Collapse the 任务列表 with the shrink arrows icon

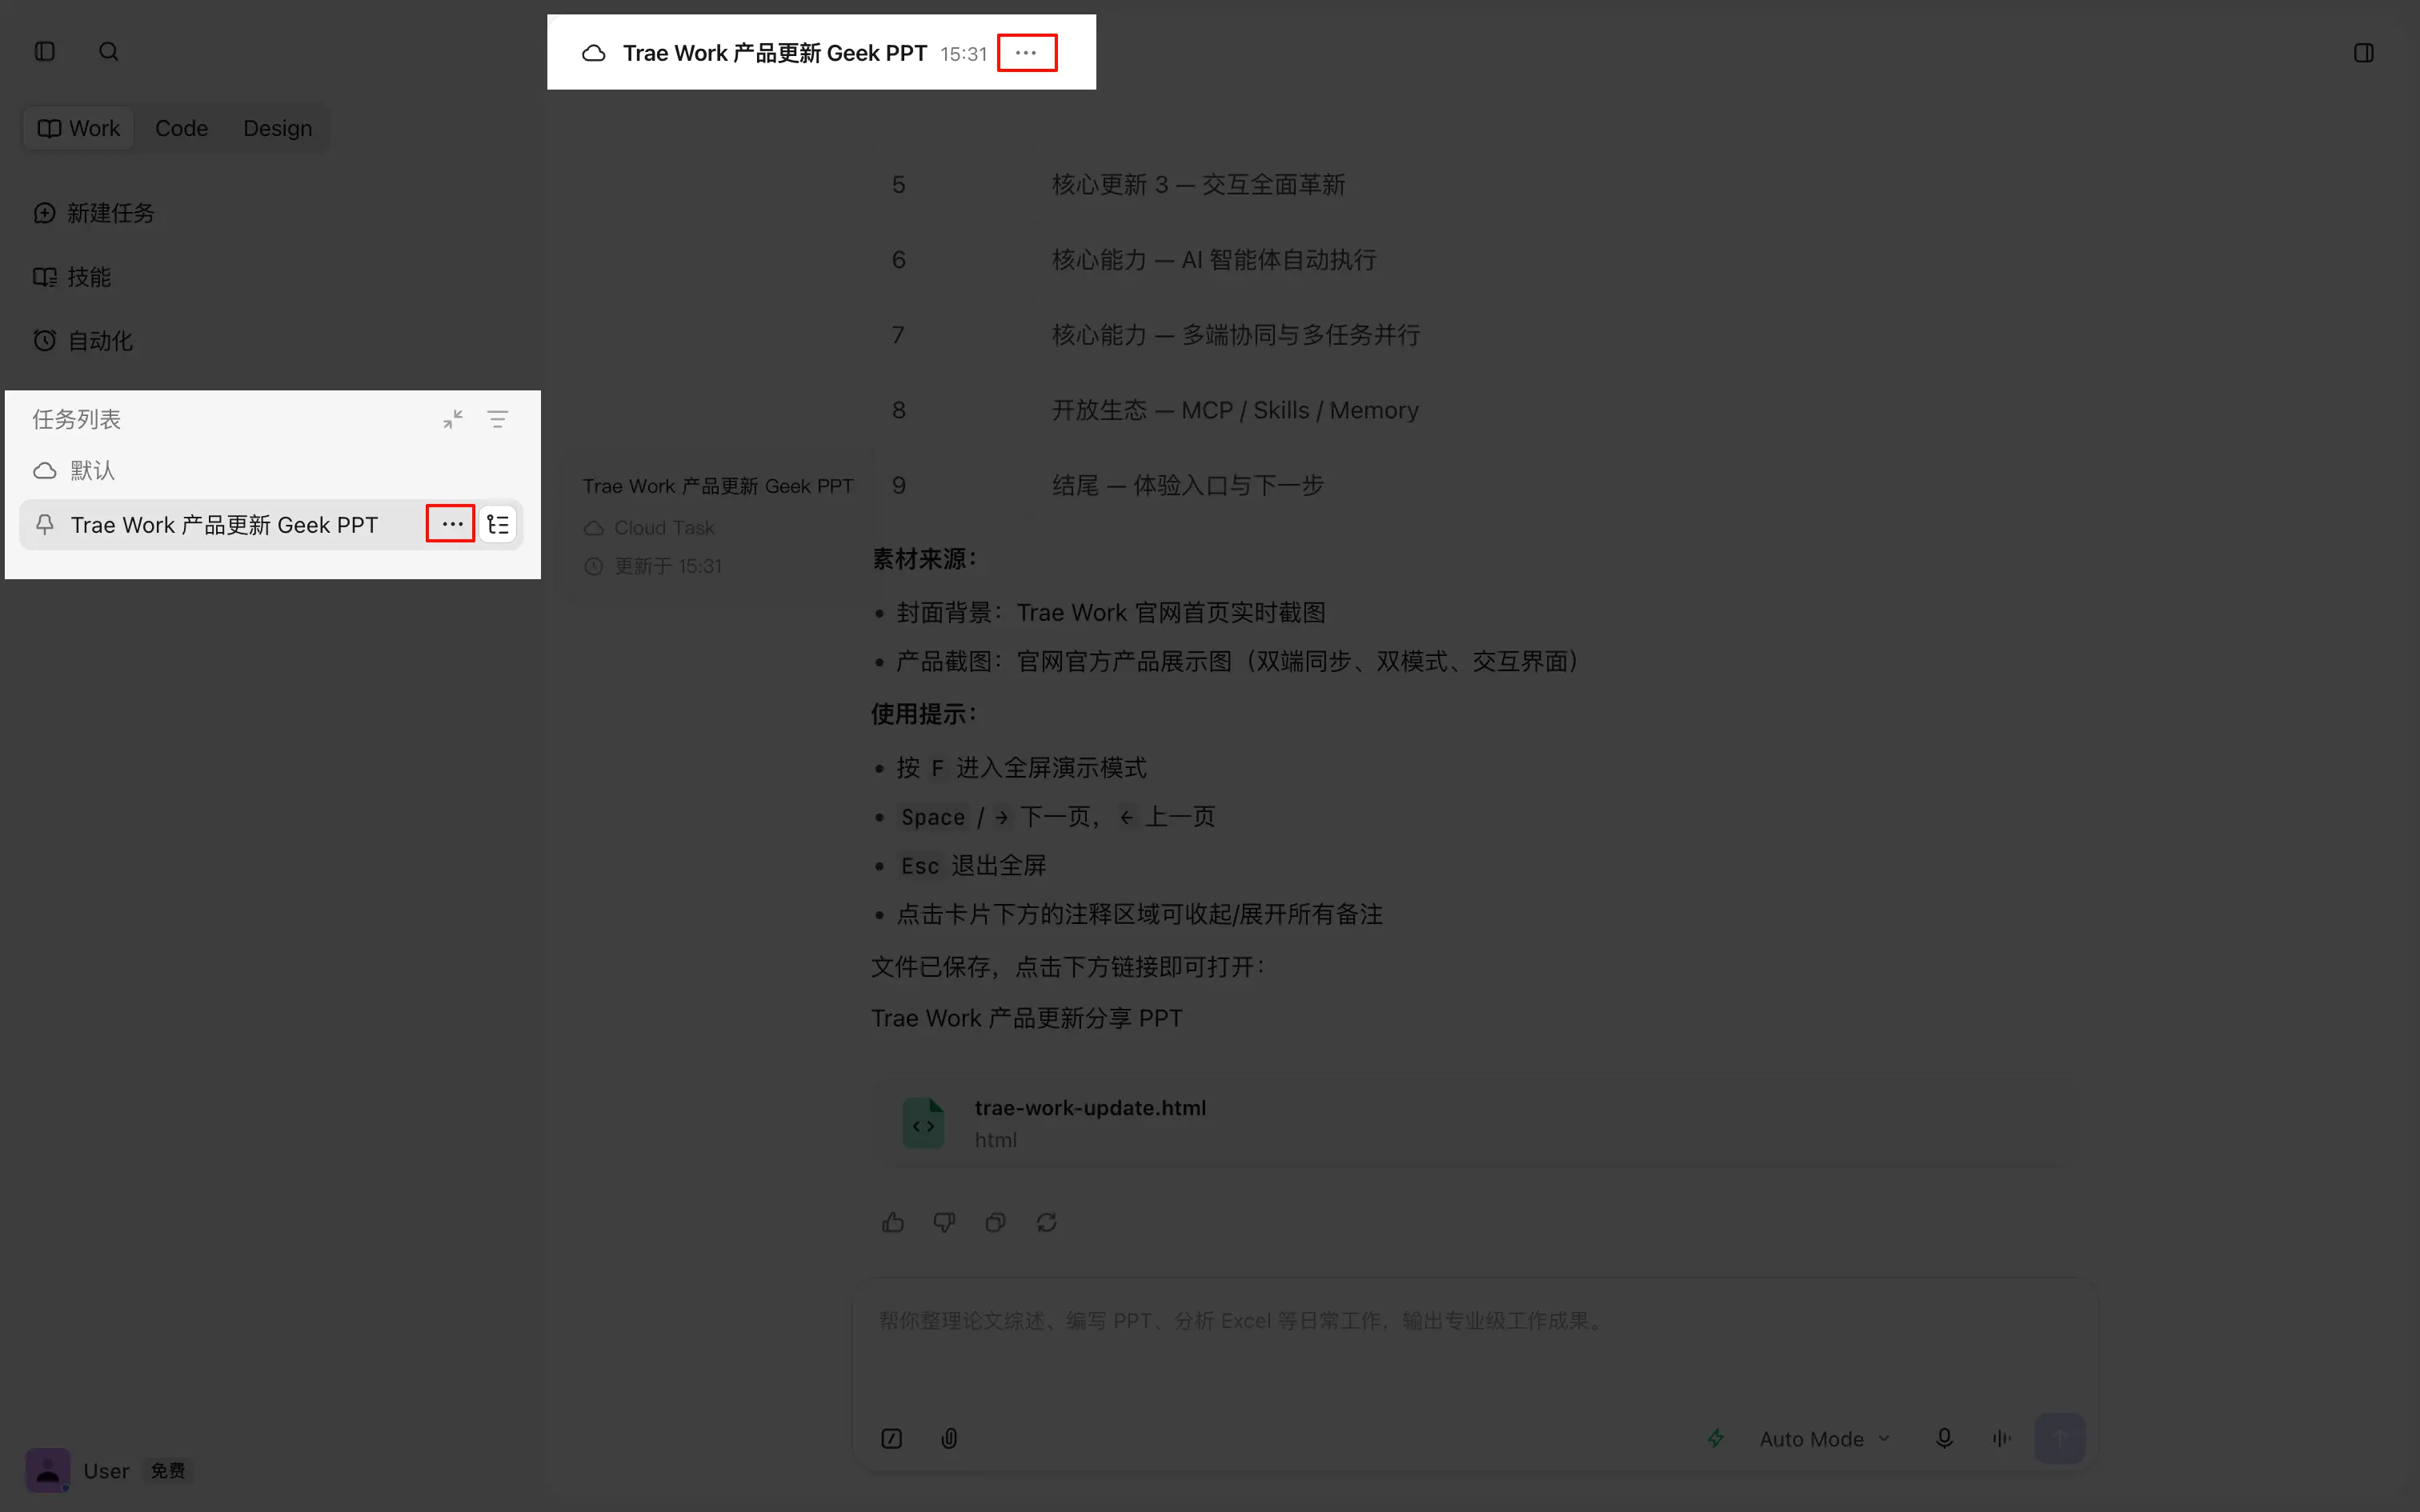(453, 419)
